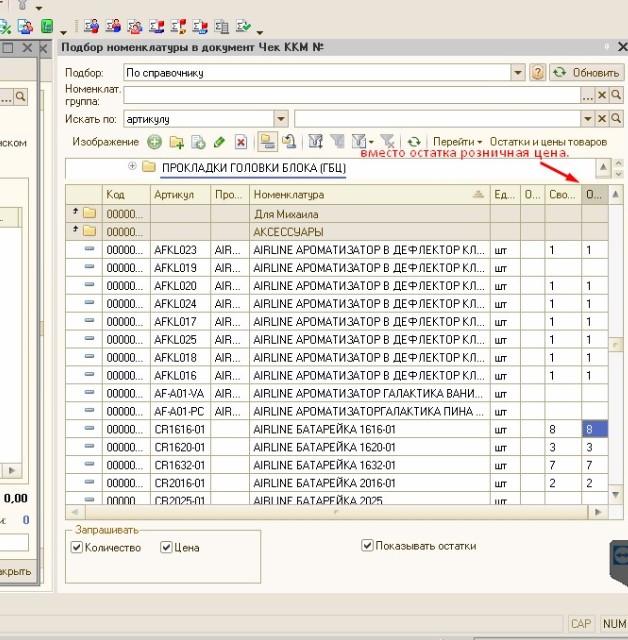Toggle the hierarchical view icon in toolbar
This screenshot has height=640, width=628.
[266, 143]
